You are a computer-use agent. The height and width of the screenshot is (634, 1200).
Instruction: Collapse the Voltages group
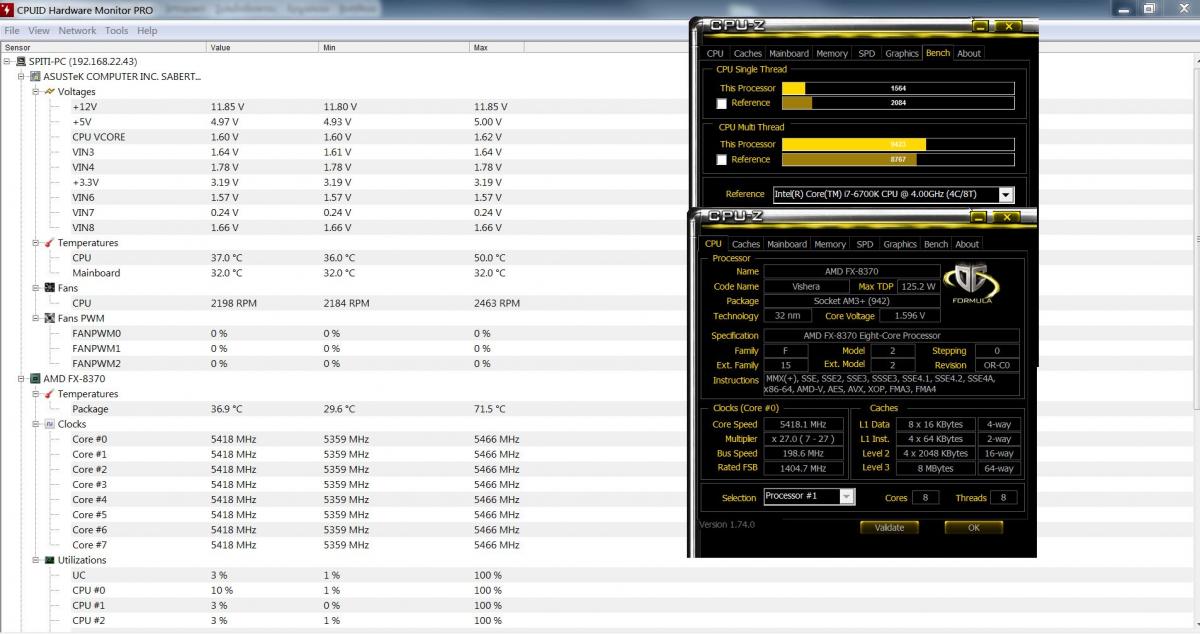[36, 91]
